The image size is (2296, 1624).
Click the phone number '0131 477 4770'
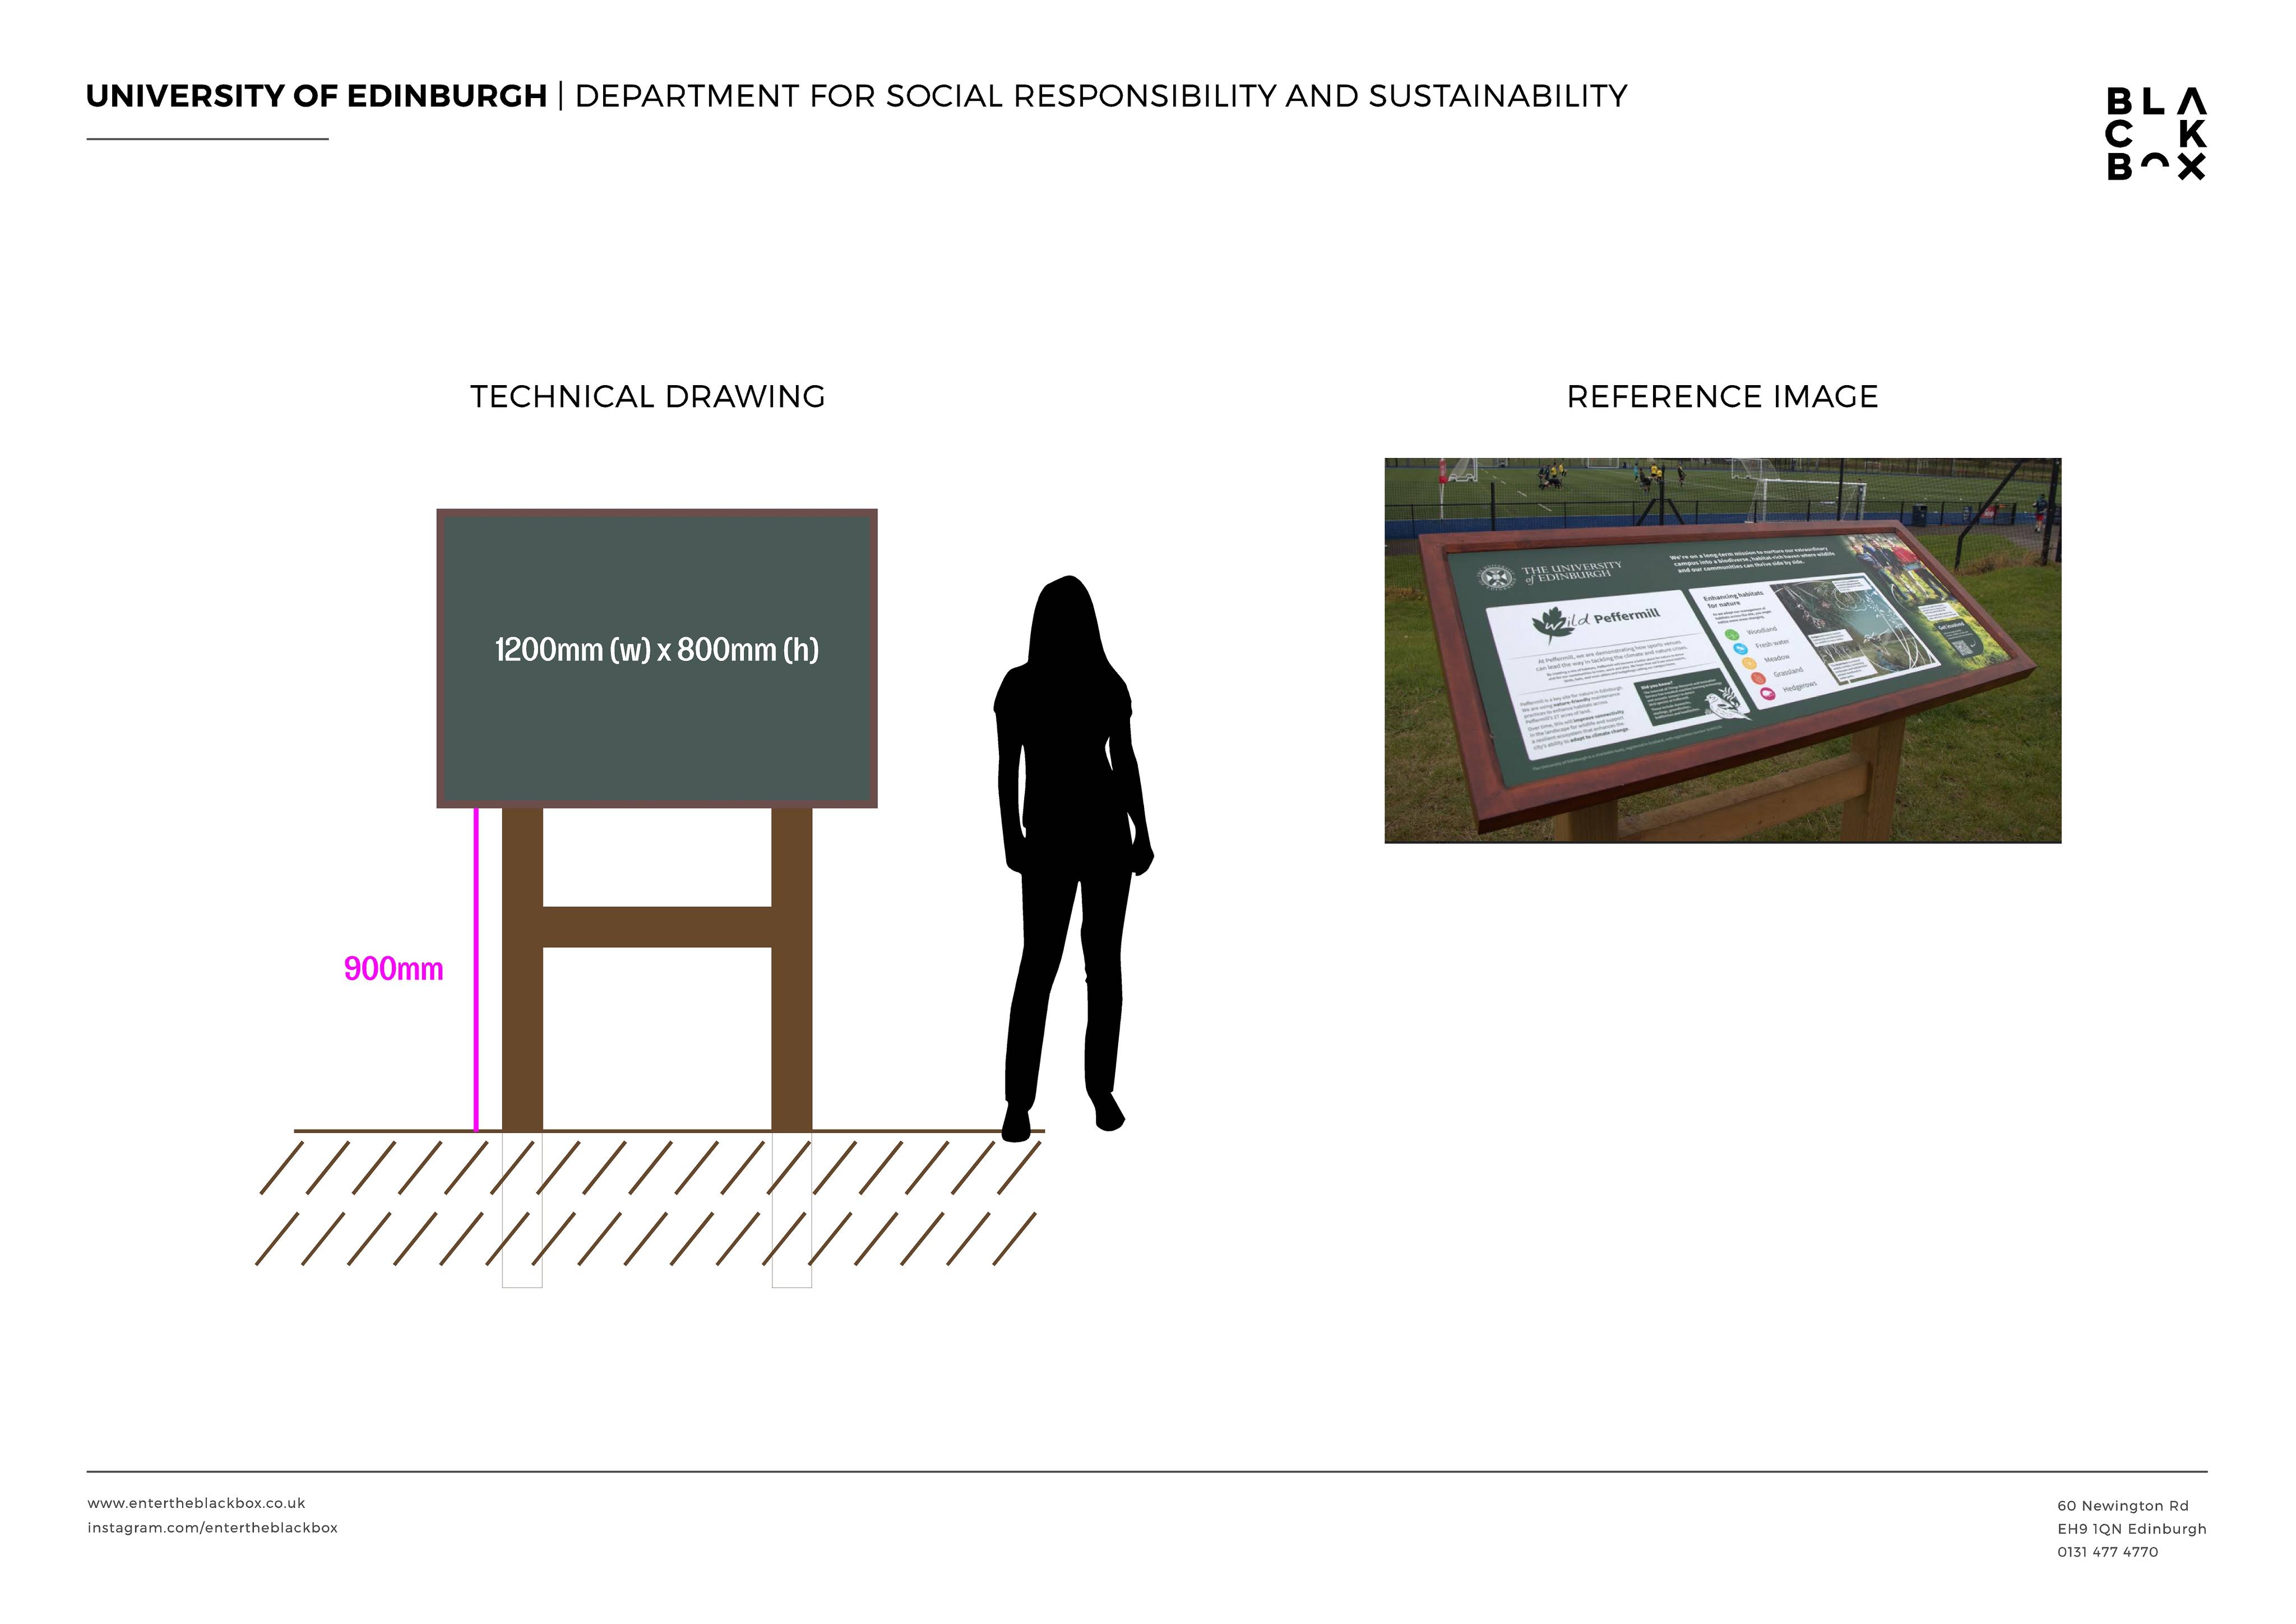point(2108,1552)
